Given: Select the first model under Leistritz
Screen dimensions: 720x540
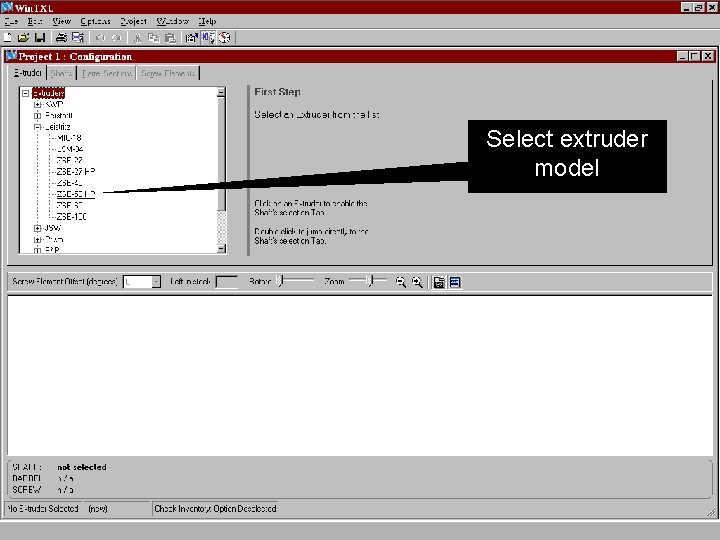Looking at the screenshot, I should coord(69,138).
